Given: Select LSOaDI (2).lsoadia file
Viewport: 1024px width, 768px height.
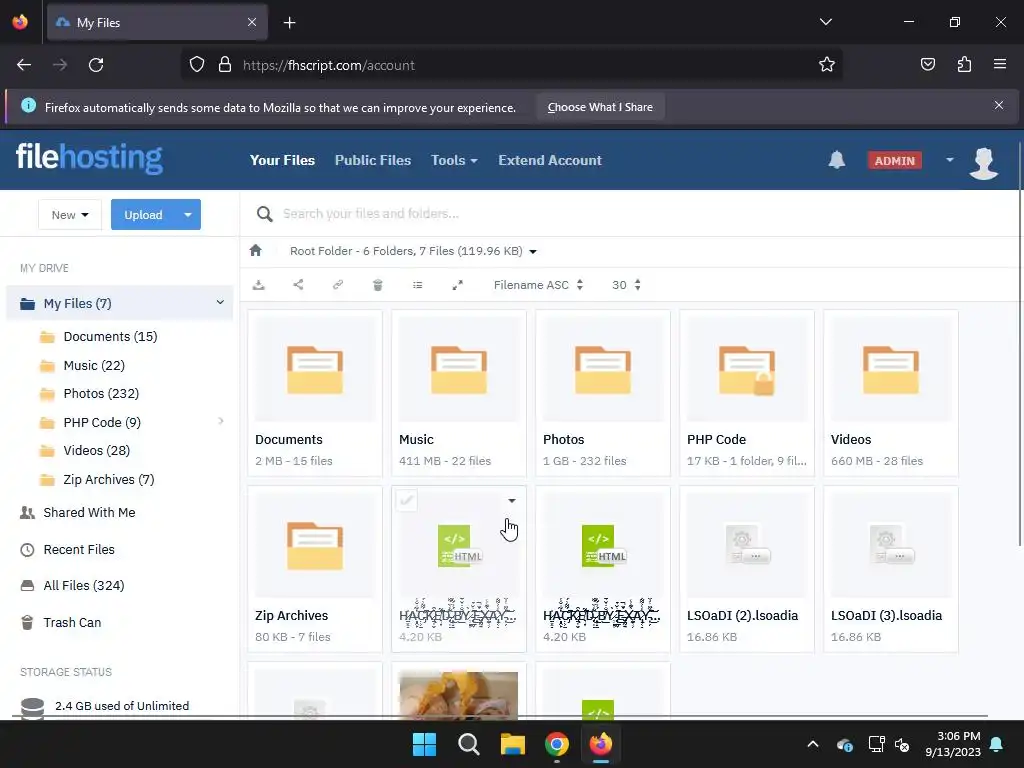Looking at the screenshot, I should click(x=746, y=569).
